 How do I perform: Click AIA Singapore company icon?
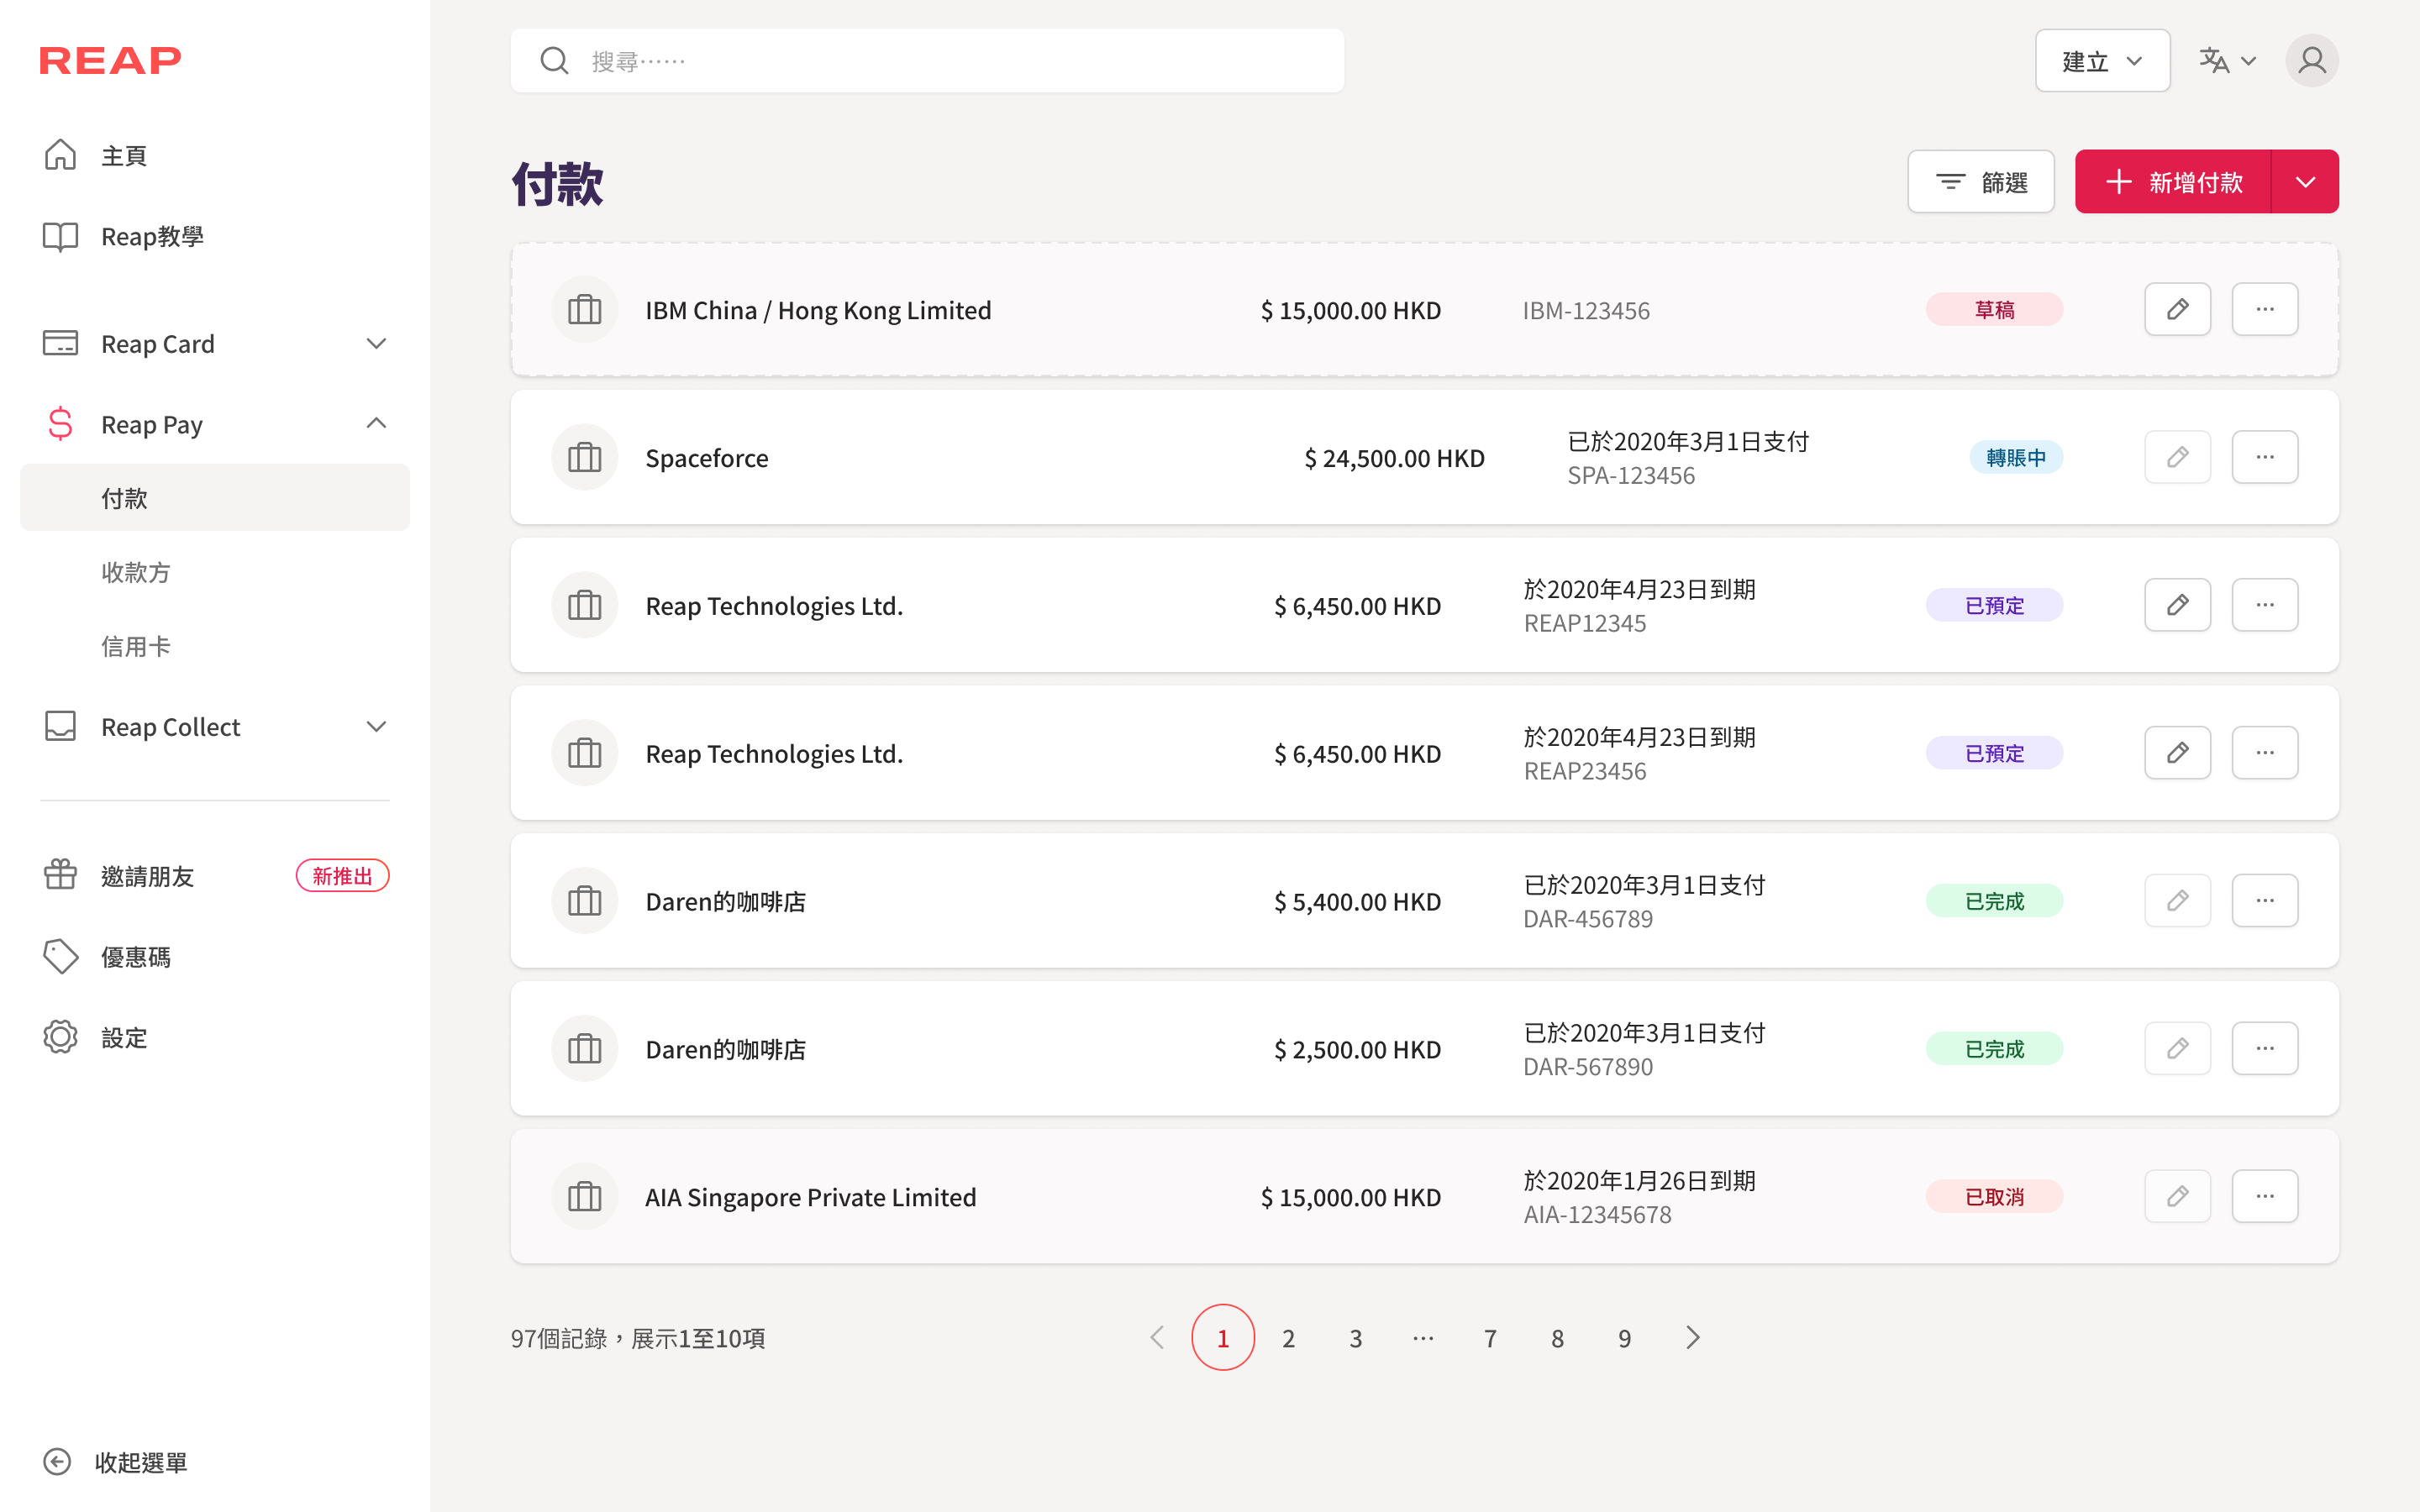pyautogui.click(x=584, y=1196)
